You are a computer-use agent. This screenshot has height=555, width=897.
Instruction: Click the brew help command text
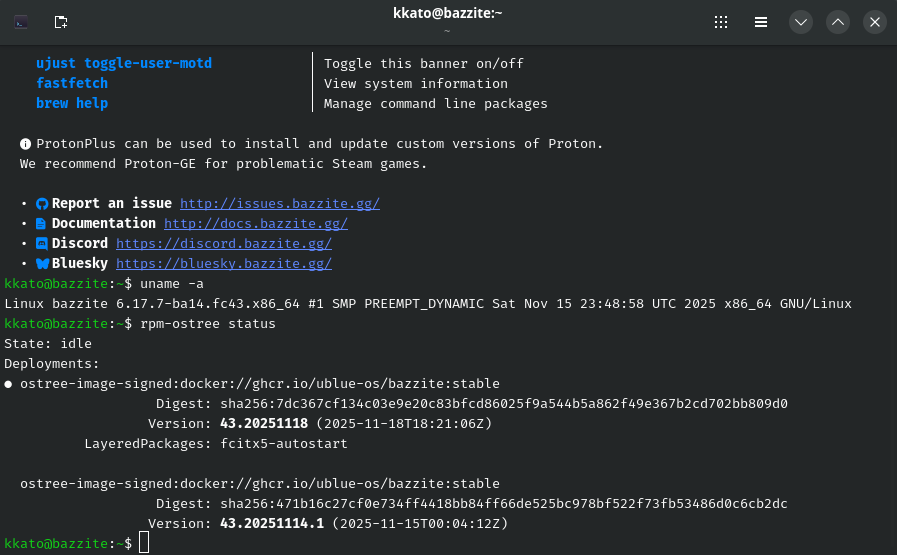coord(72,104)
